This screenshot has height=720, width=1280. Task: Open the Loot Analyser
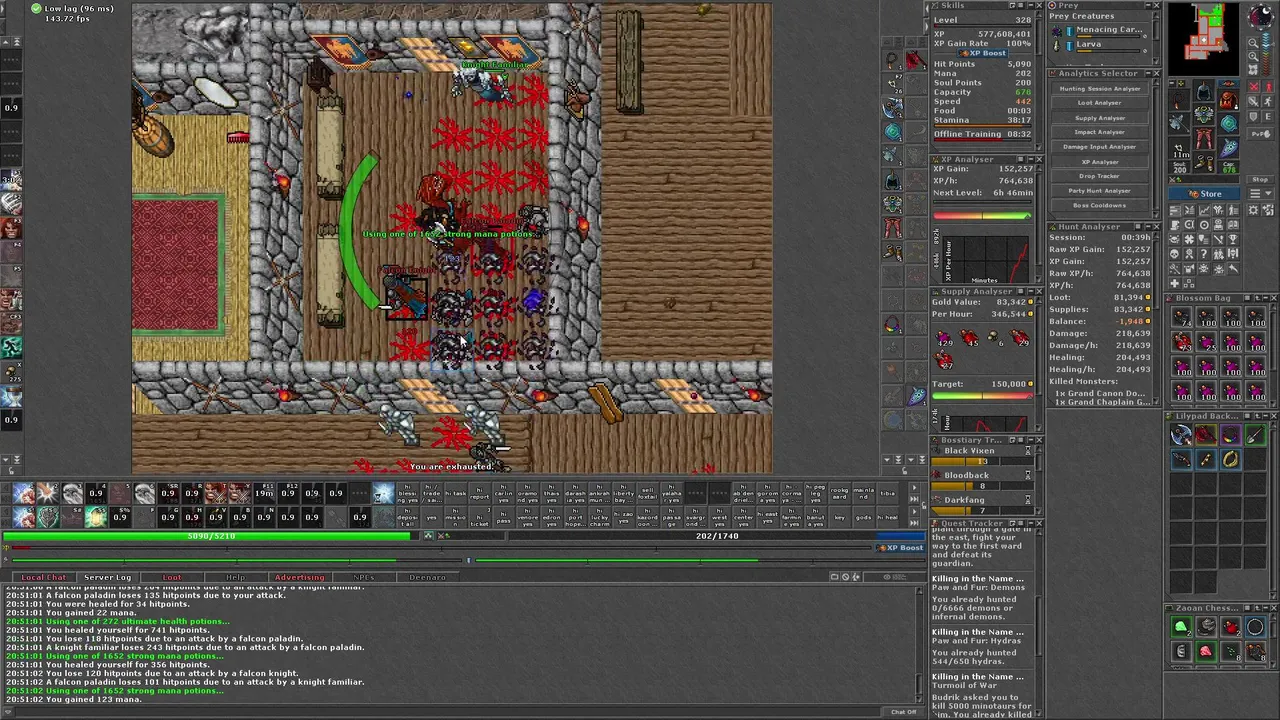[x=1100, y=103]
